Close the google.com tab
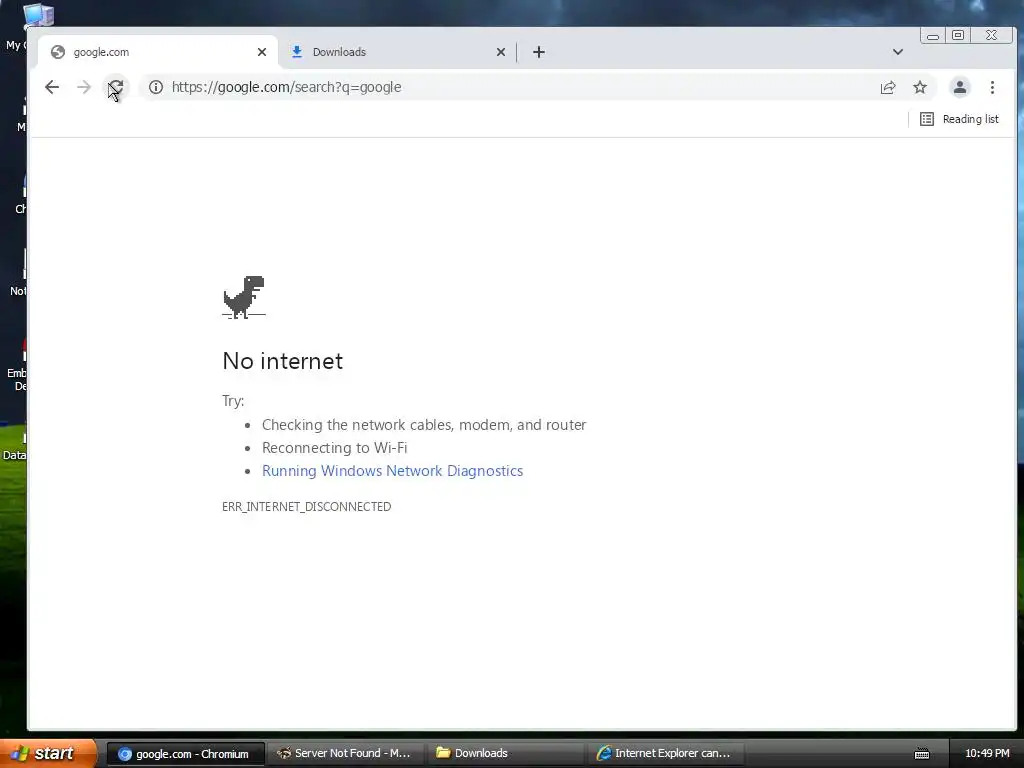Viewport: 1024px width, 768px height. (262, 52)
